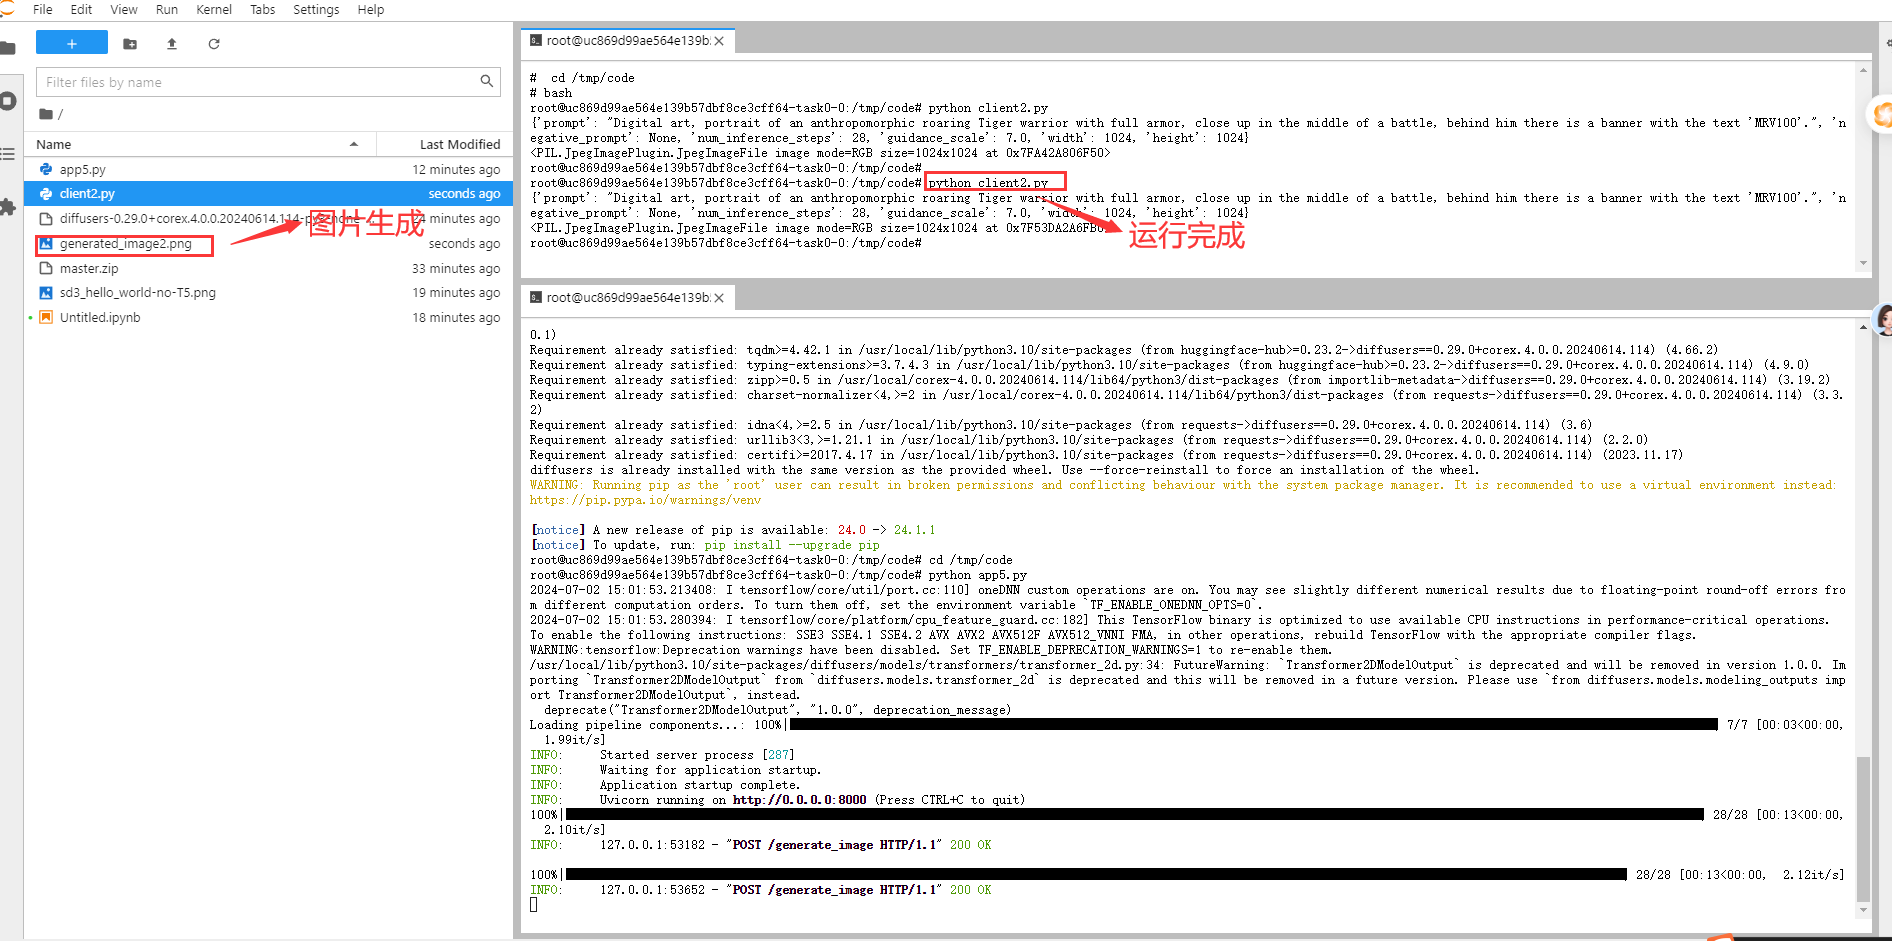Close the upper terminal tab
The image size is (1892, 941).
(719, 41)
